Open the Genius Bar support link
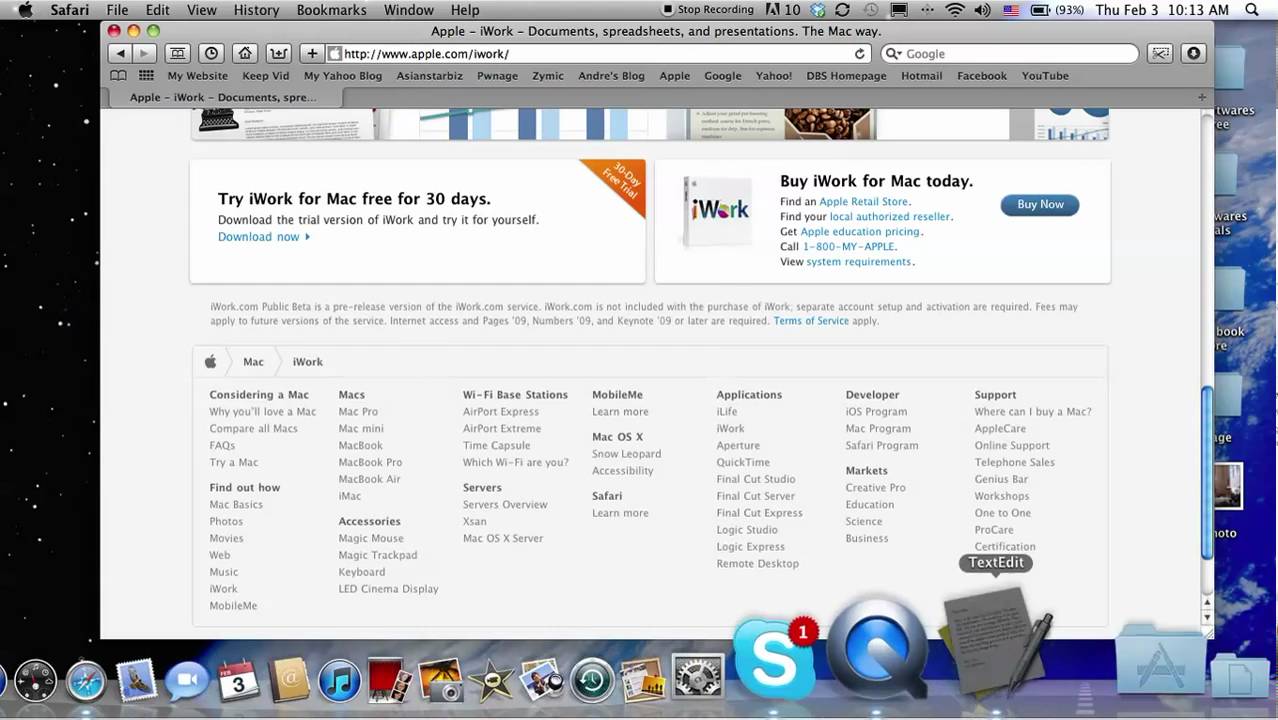 pos(1001,480)
